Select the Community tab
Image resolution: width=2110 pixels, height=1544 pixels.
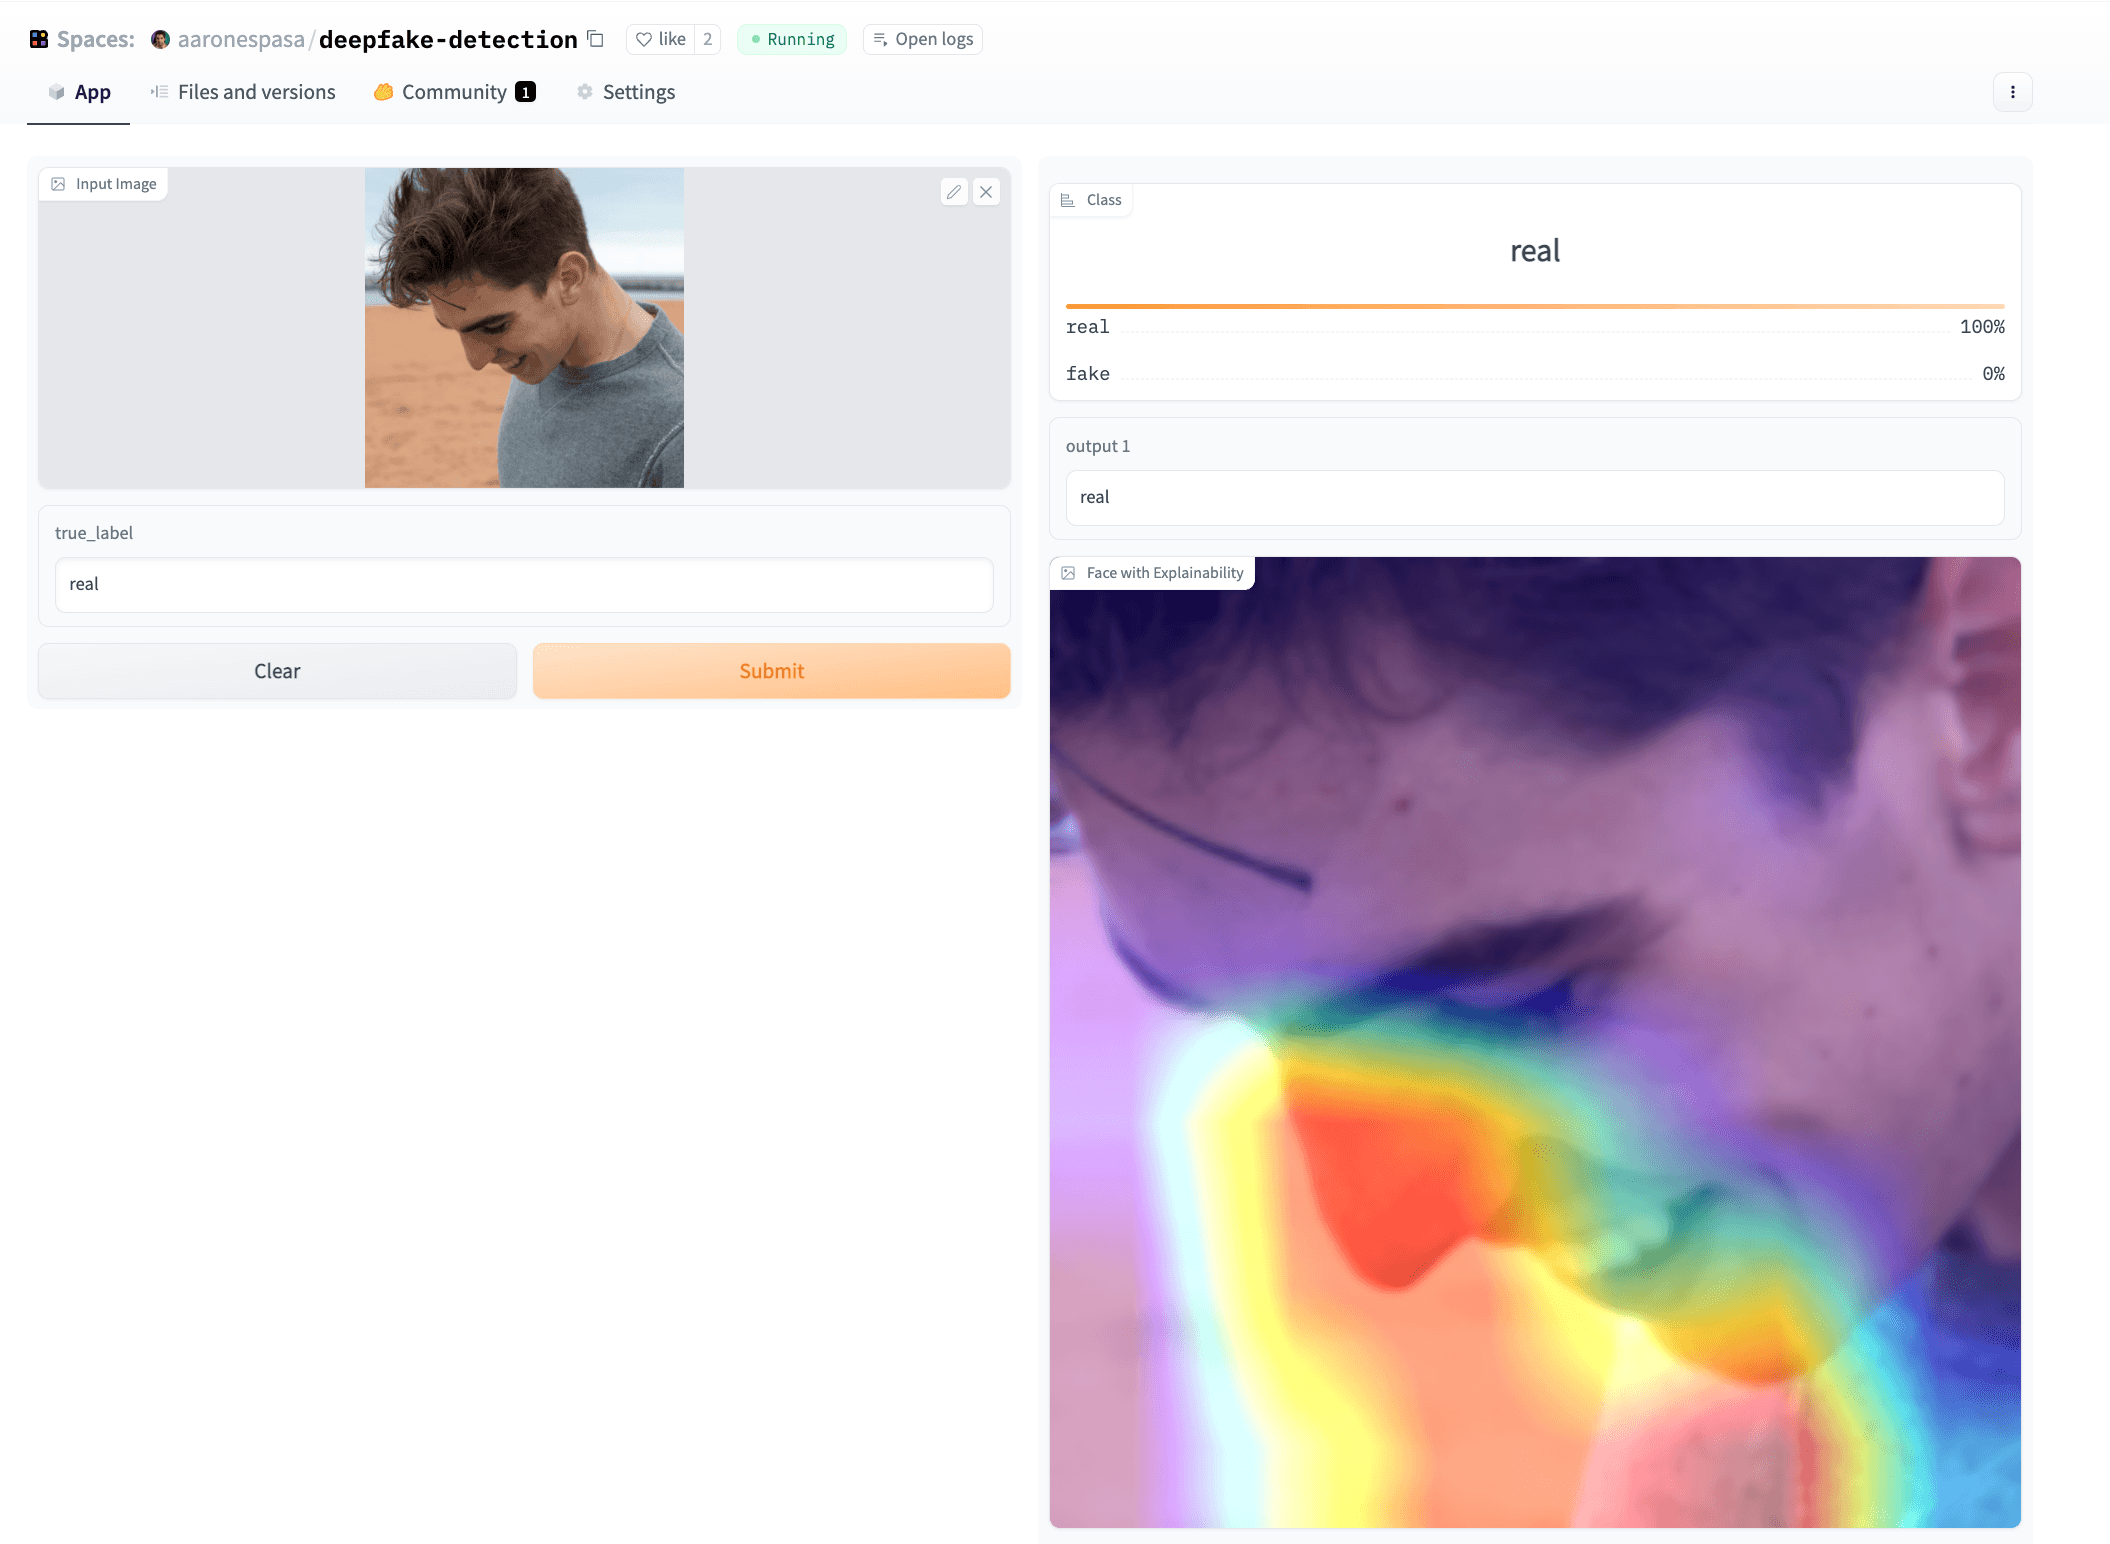(x=454, y=92)
